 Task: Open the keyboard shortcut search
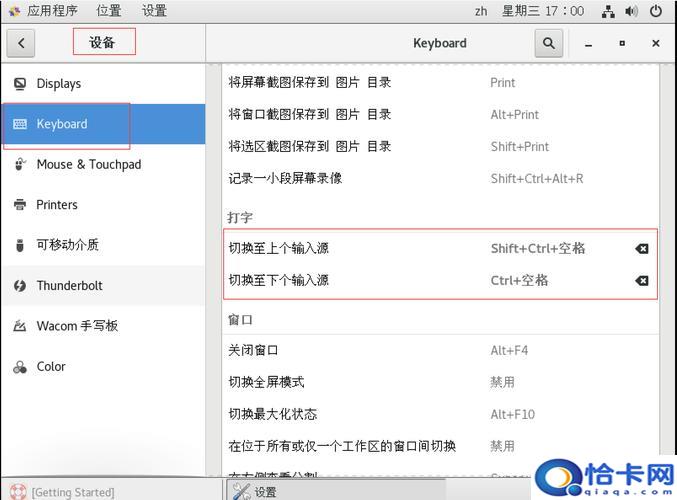[548, 43]
